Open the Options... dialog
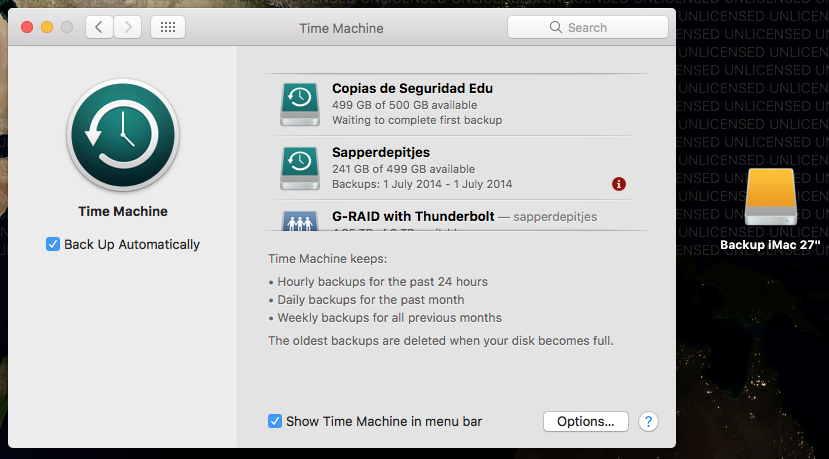This screenshot has width=829, height=459. coord(586,421)
